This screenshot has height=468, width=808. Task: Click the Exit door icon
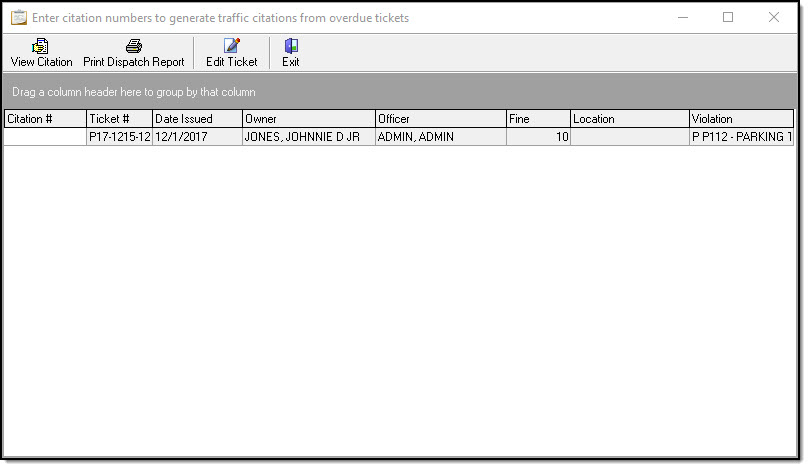290,46
